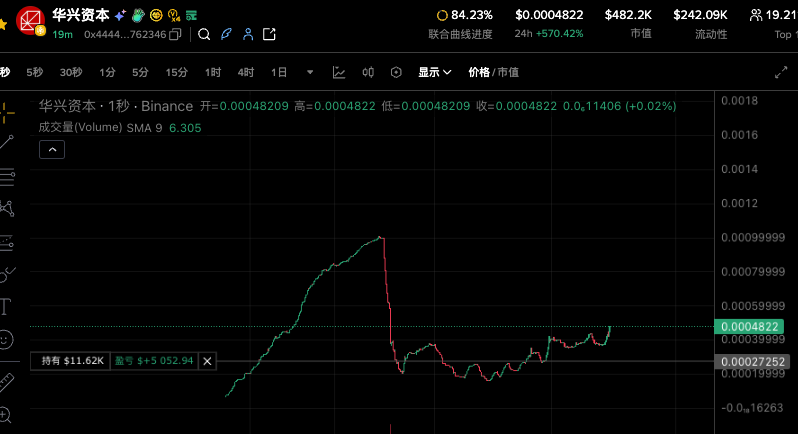This screenshot has width=798, height=434.
Task: Switch to 价格 price display
Action: [x=478, y=72]
